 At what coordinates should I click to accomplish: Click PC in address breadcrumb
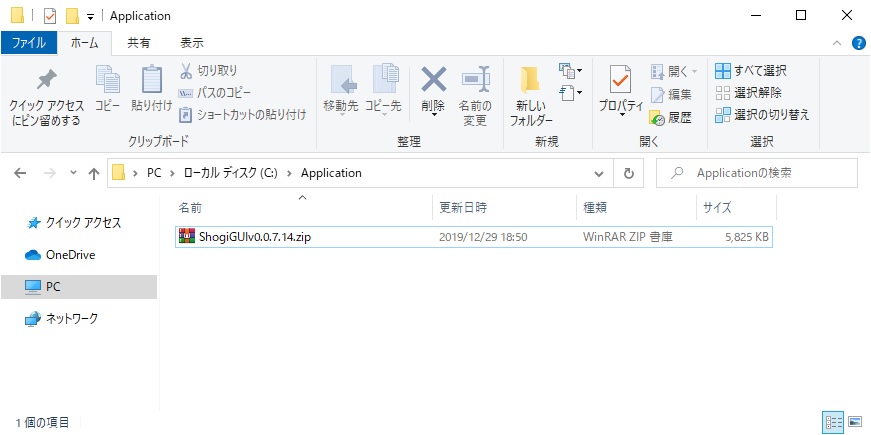154,173
